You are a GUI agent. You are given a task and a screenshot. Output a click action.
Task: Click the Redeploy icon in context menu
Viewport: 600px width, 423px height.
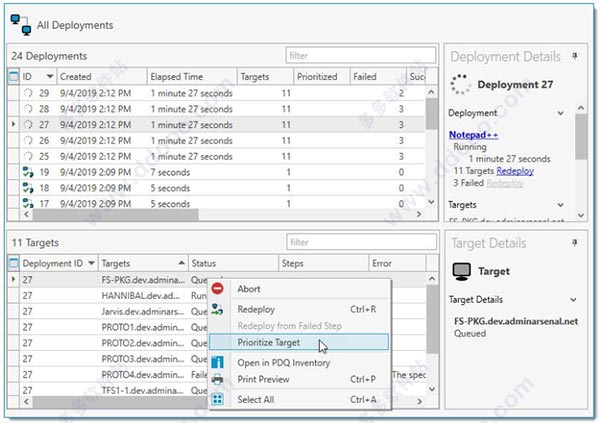click(x=217, y=309)
